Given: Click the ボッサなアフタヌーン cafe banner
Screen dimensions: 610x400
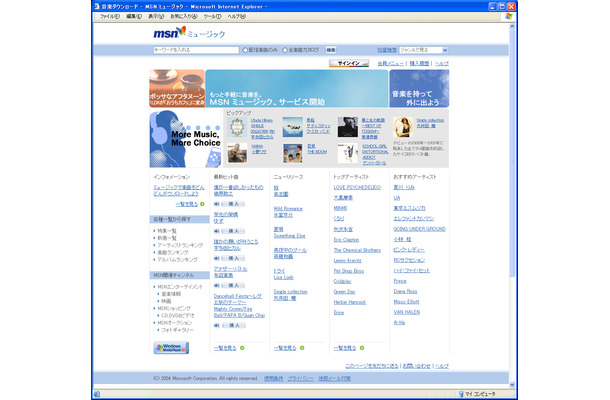Looking at the screenshot, I should 177,88.
